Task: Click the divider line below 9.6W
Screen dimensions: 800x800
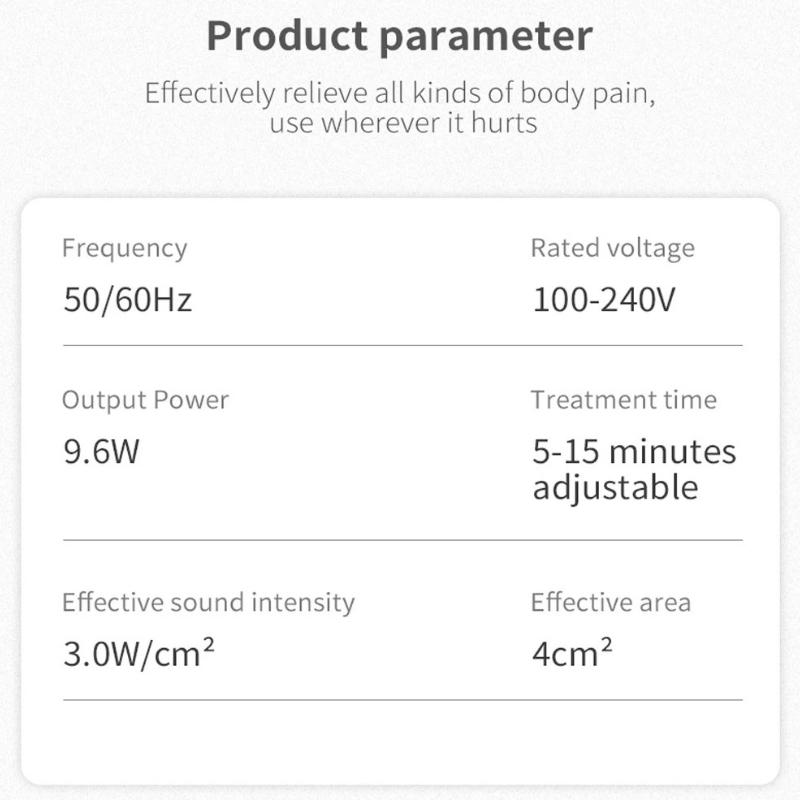Action: point(402,540)
